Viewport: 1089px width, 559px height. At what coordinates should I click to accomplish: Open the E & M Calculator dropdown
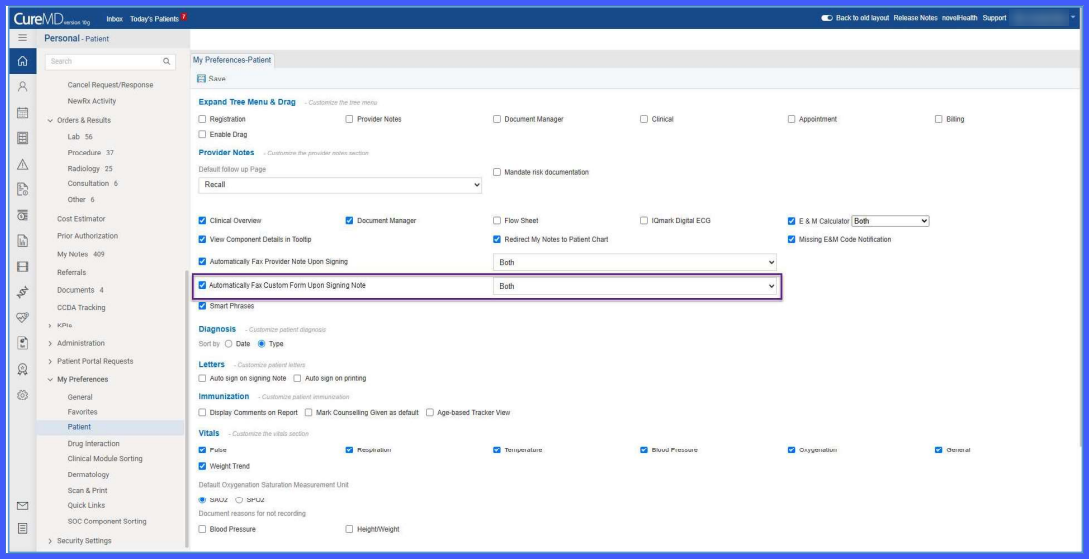(890, 221)
